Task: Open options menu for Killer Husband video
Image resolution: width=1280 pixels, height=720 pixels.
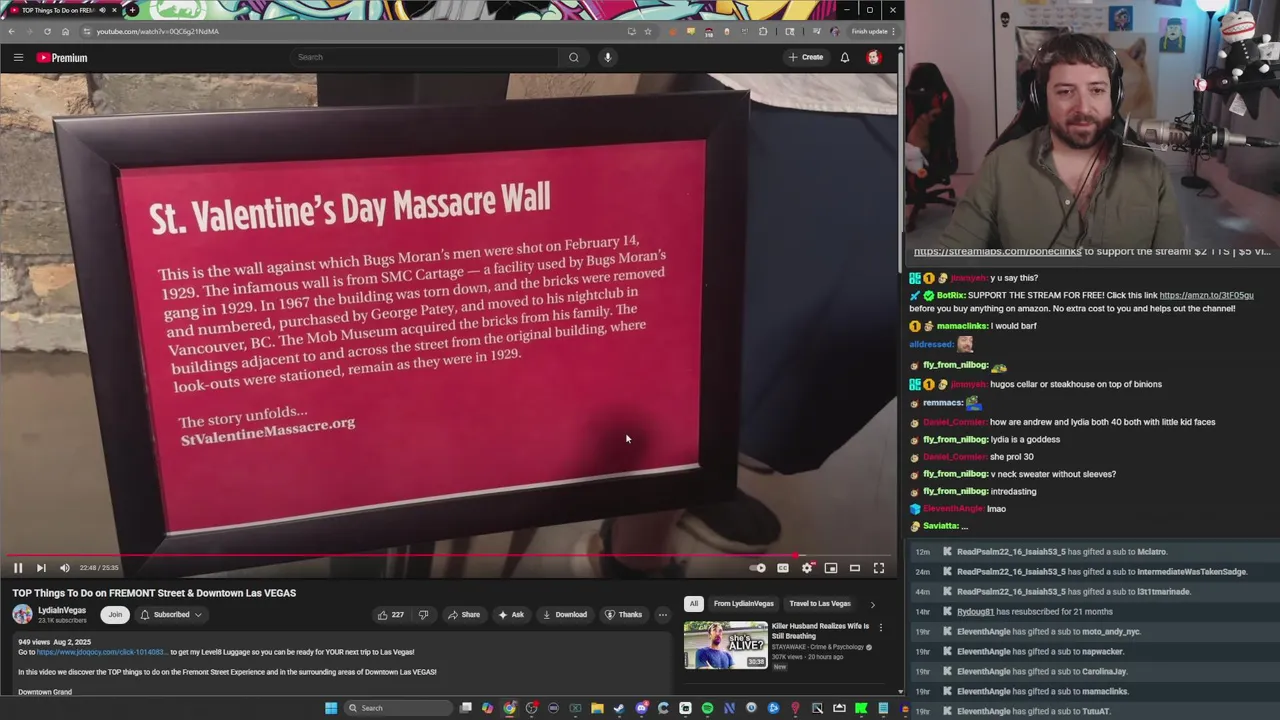Action: tap(880, 627)
